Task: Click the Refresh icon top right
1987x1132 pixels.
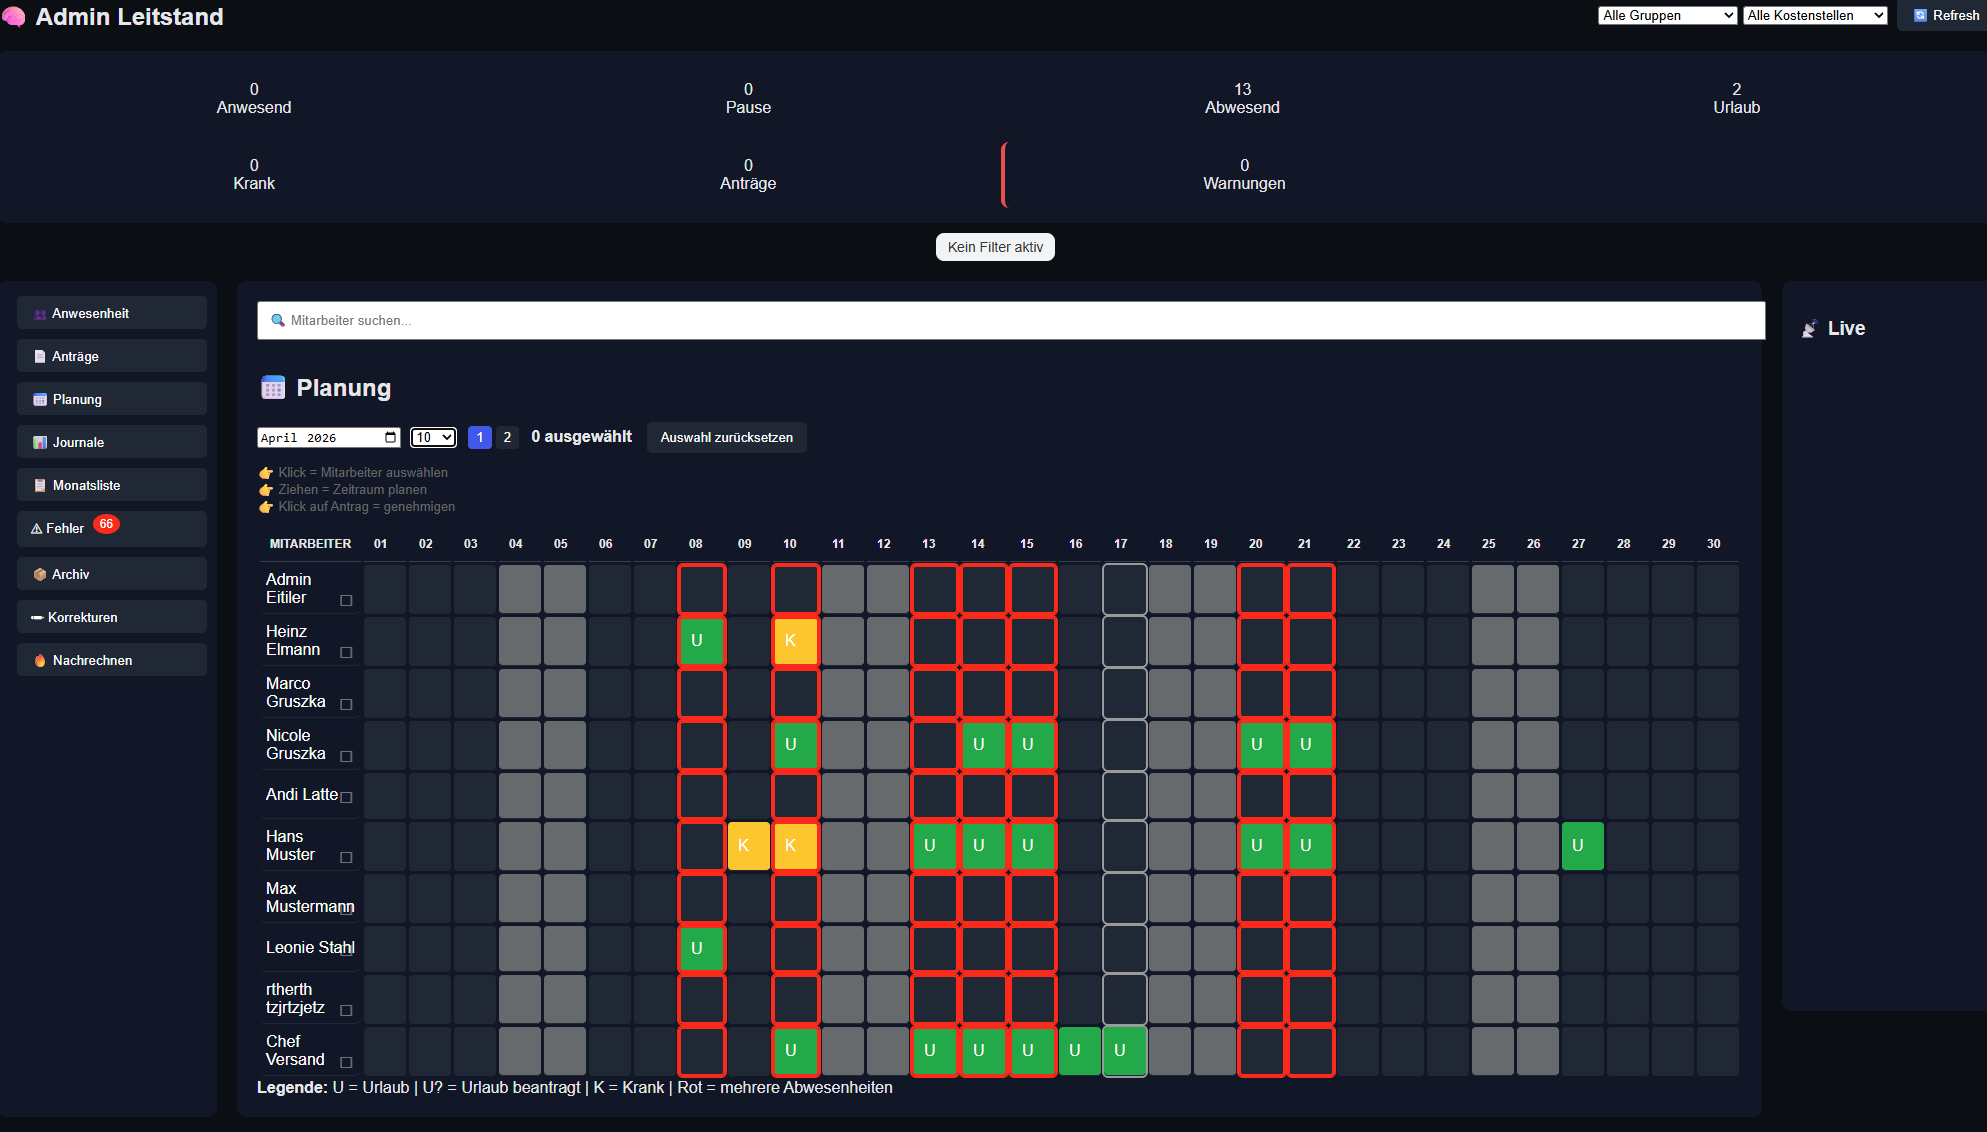Action: pyautogui.click(x=1919, y=15)
